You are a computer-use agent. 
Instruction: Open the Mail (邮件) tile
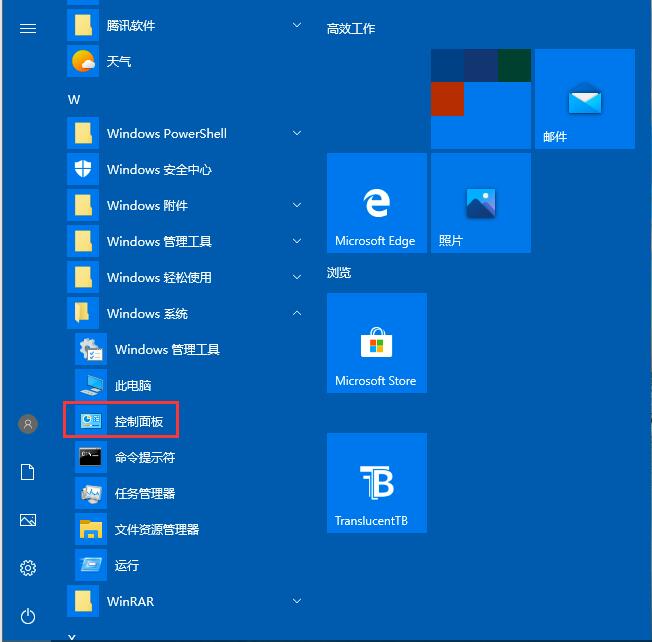[x=584, y=99]
